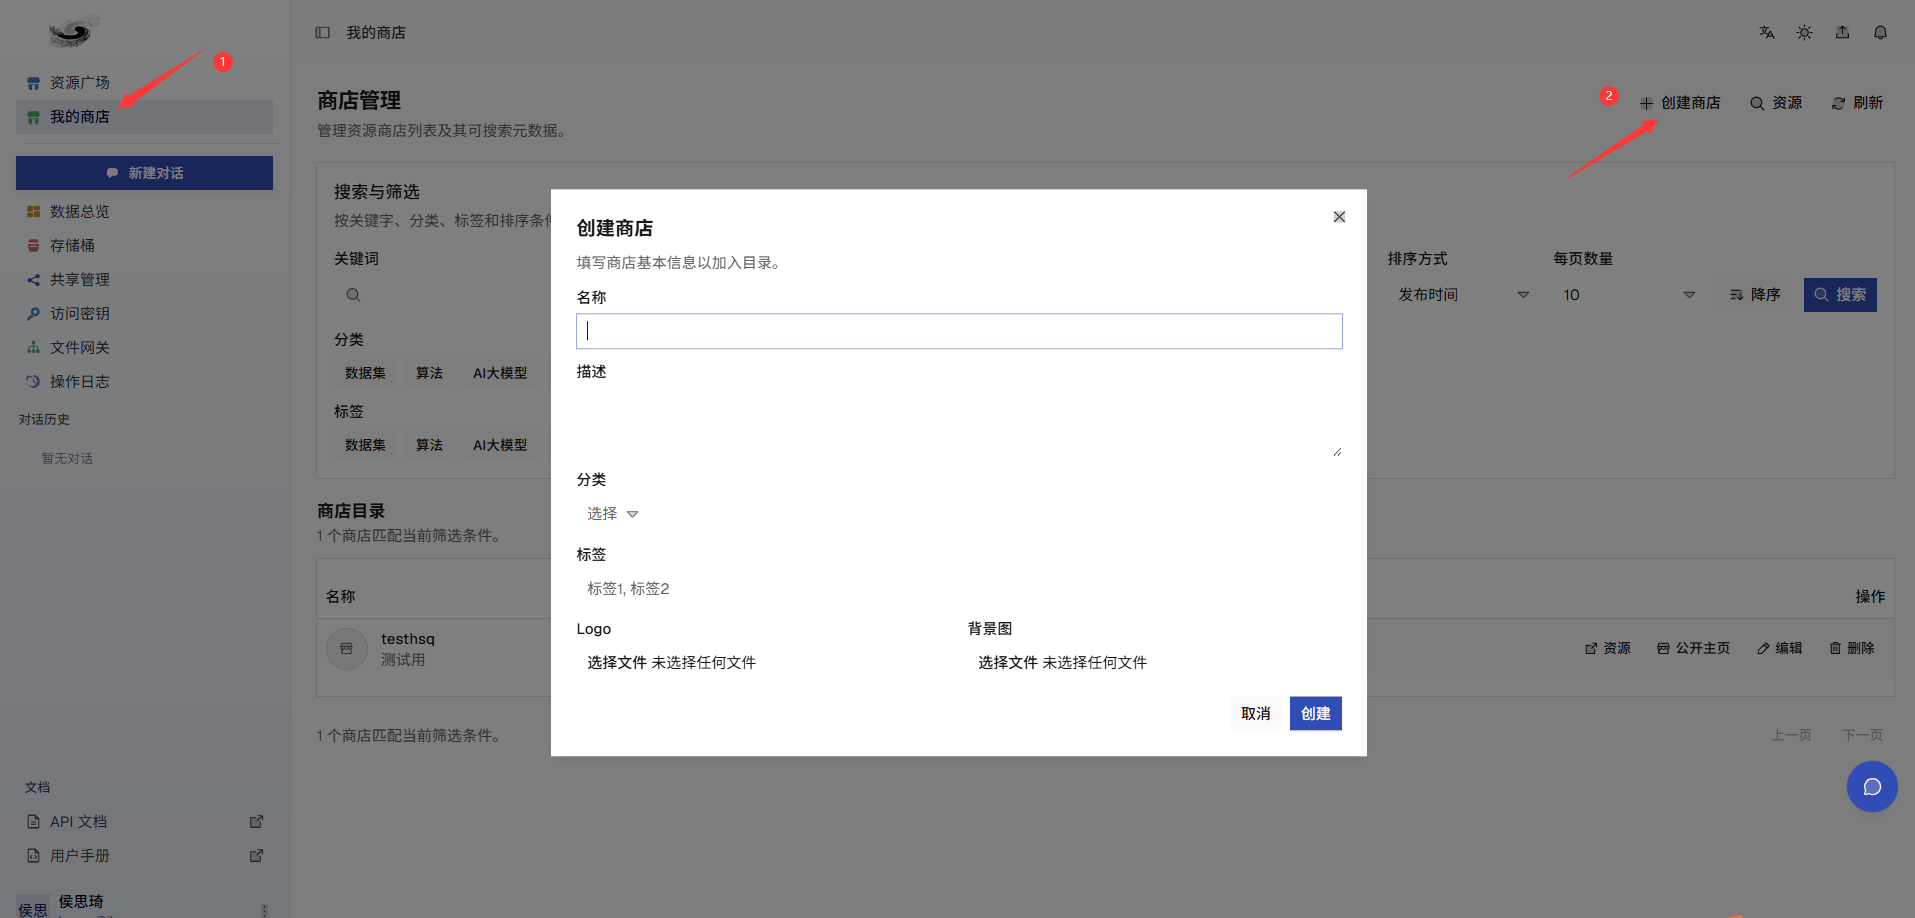Focus the 名称 input field in dialog
Image resolution: width=1915 pixels, height=918 pixels.
959,331
